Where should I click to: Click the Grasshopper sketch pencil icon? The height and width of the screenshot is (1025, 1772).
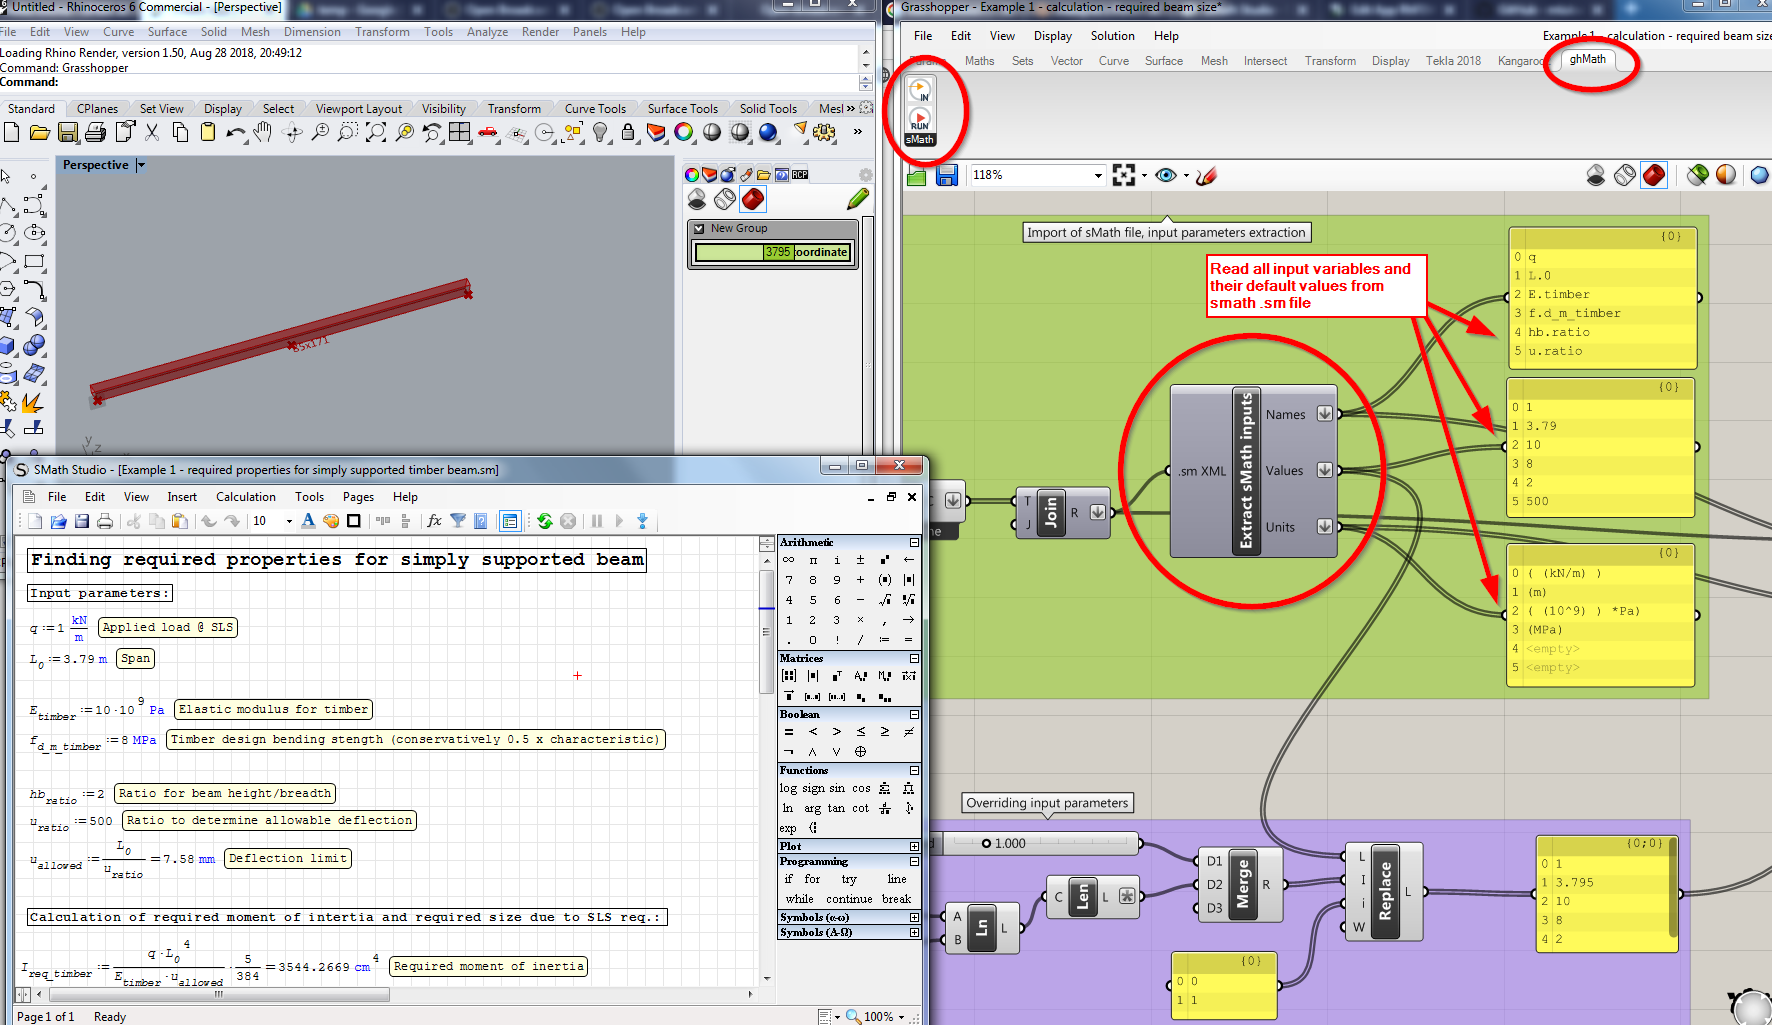click(1207, 176)
